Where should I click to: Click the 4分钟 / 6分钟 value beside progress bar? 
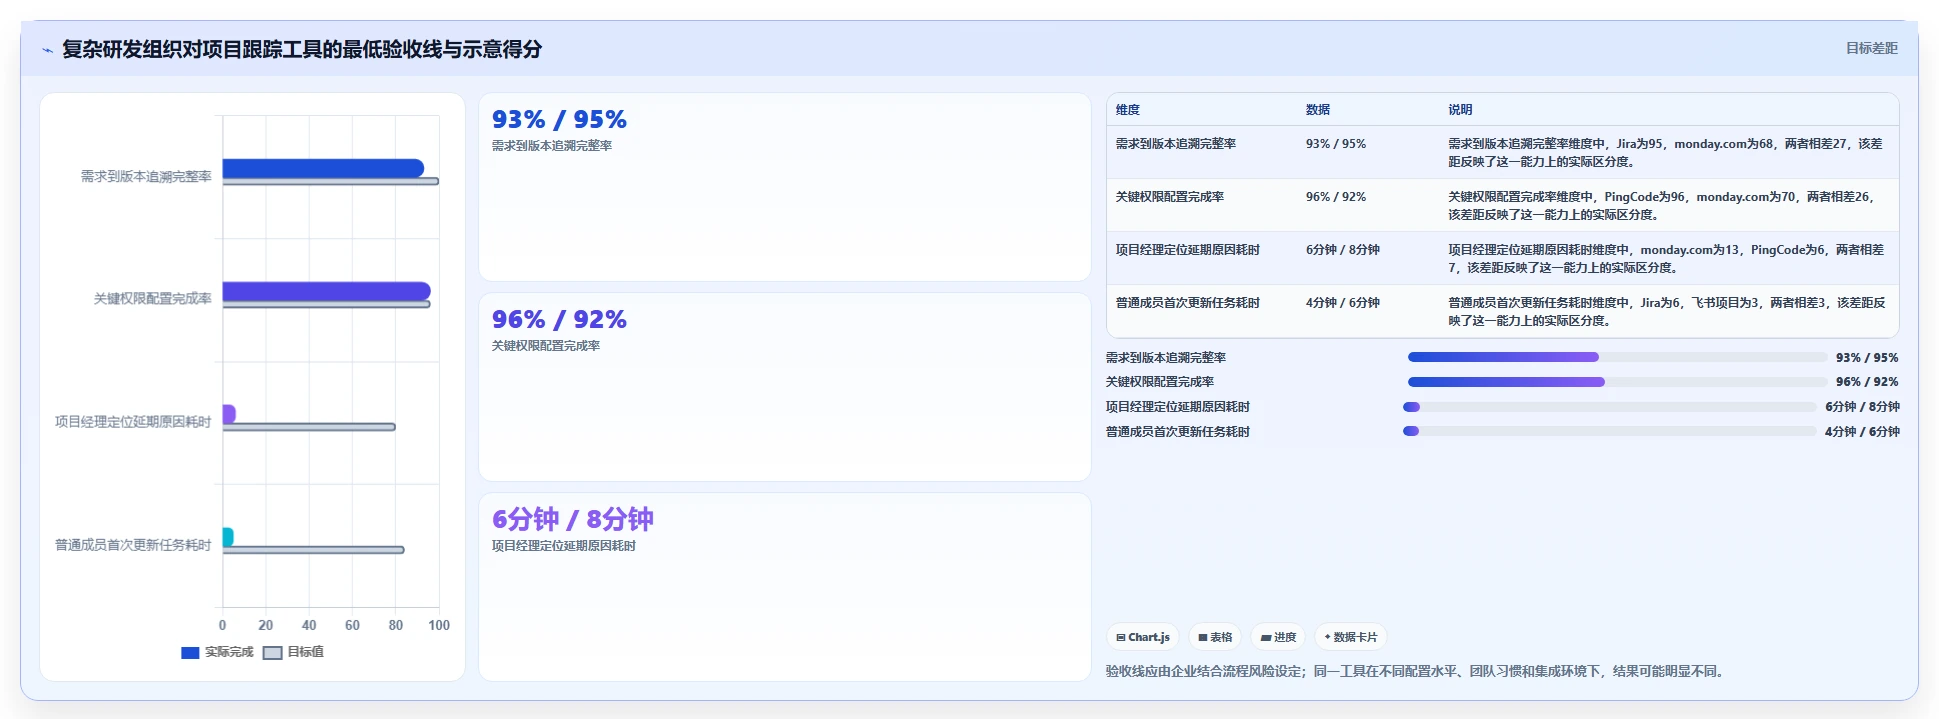pos(1862,432)
